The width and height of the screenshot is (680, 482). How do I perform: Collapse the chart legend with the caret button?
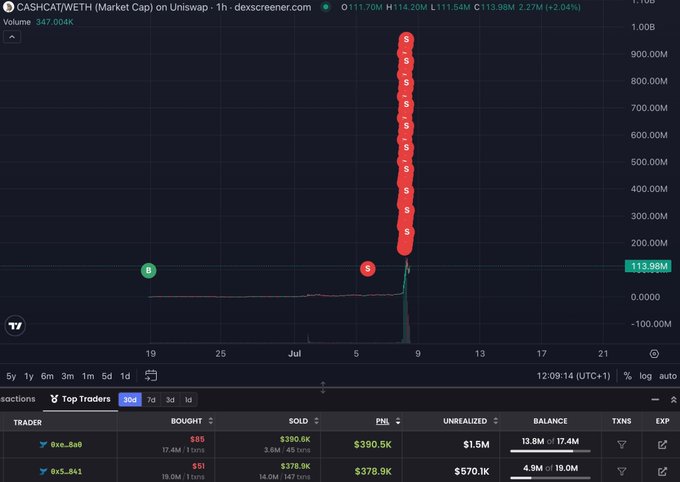pyautogui.click(x=12, y=37)
